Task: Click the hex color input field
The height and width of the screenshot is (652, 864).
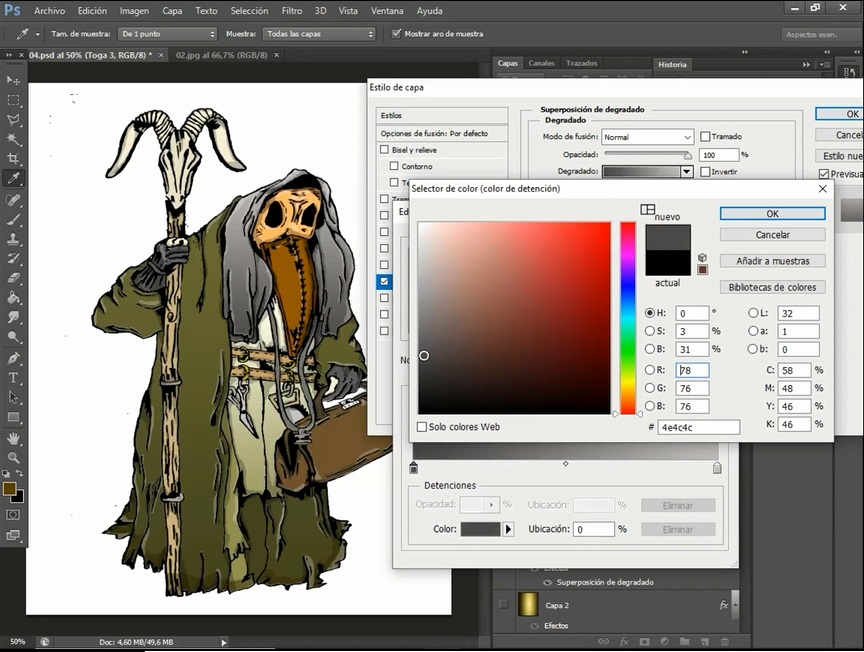Action: click(x=698, y=427)
